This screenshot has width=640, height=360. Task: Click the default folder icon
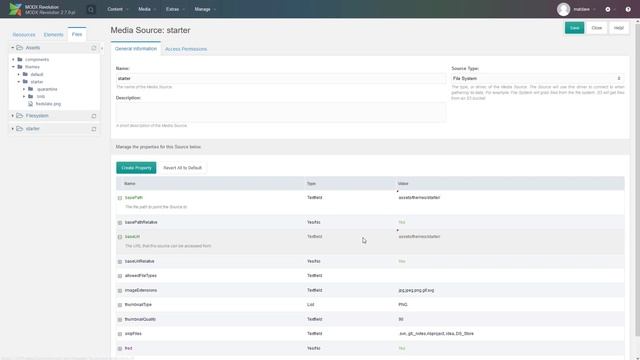pos(25,74)
